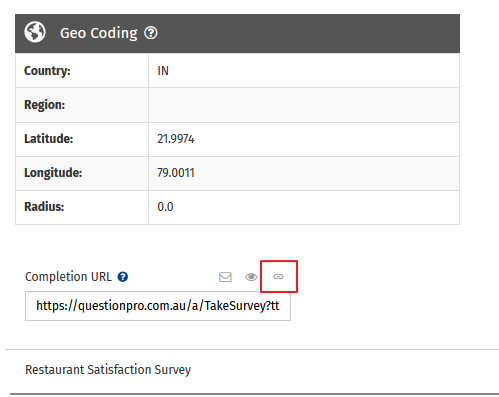The image size is (499, 397).
Task: Click the Region: label
Action: [x=45, y=105]
